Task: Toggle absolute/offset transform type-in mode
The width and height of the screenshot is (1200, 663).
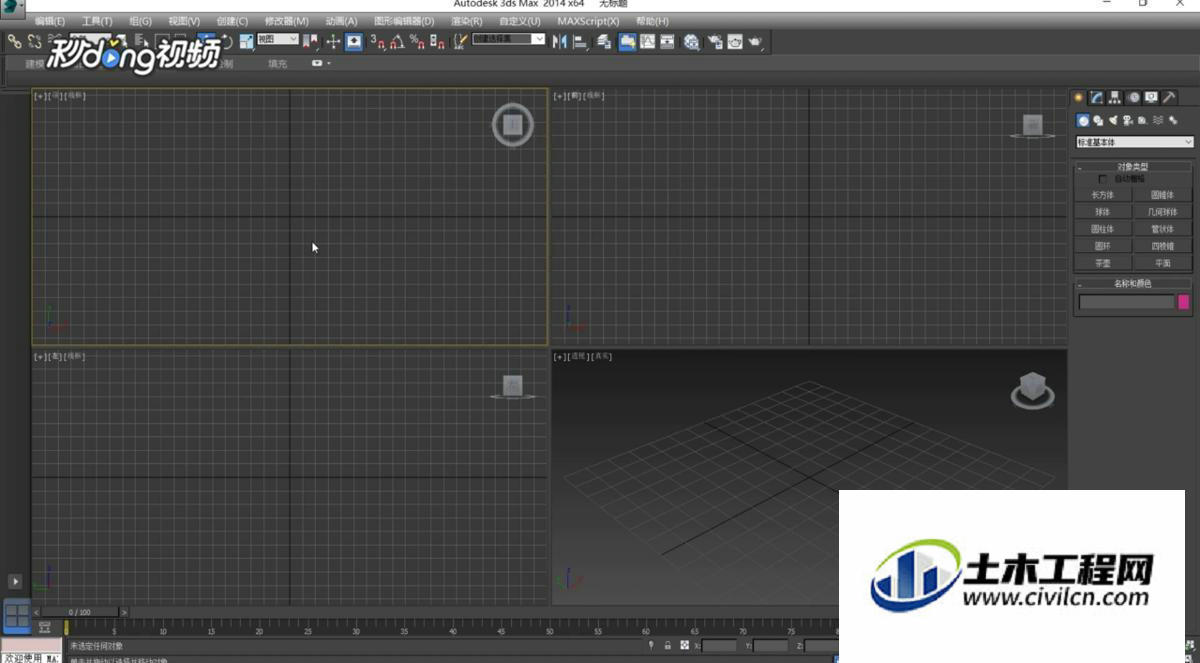Action: [684, 645]
